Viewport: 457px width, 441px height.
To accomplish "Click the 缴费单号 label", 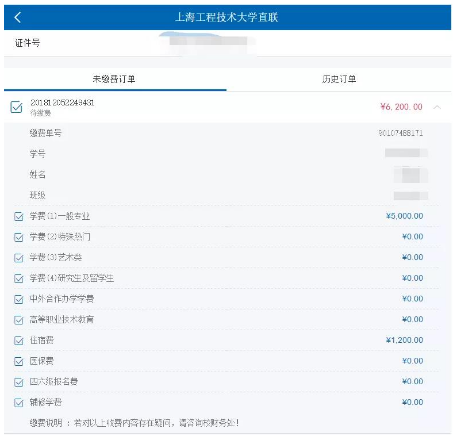I will [x=46, y=133].
